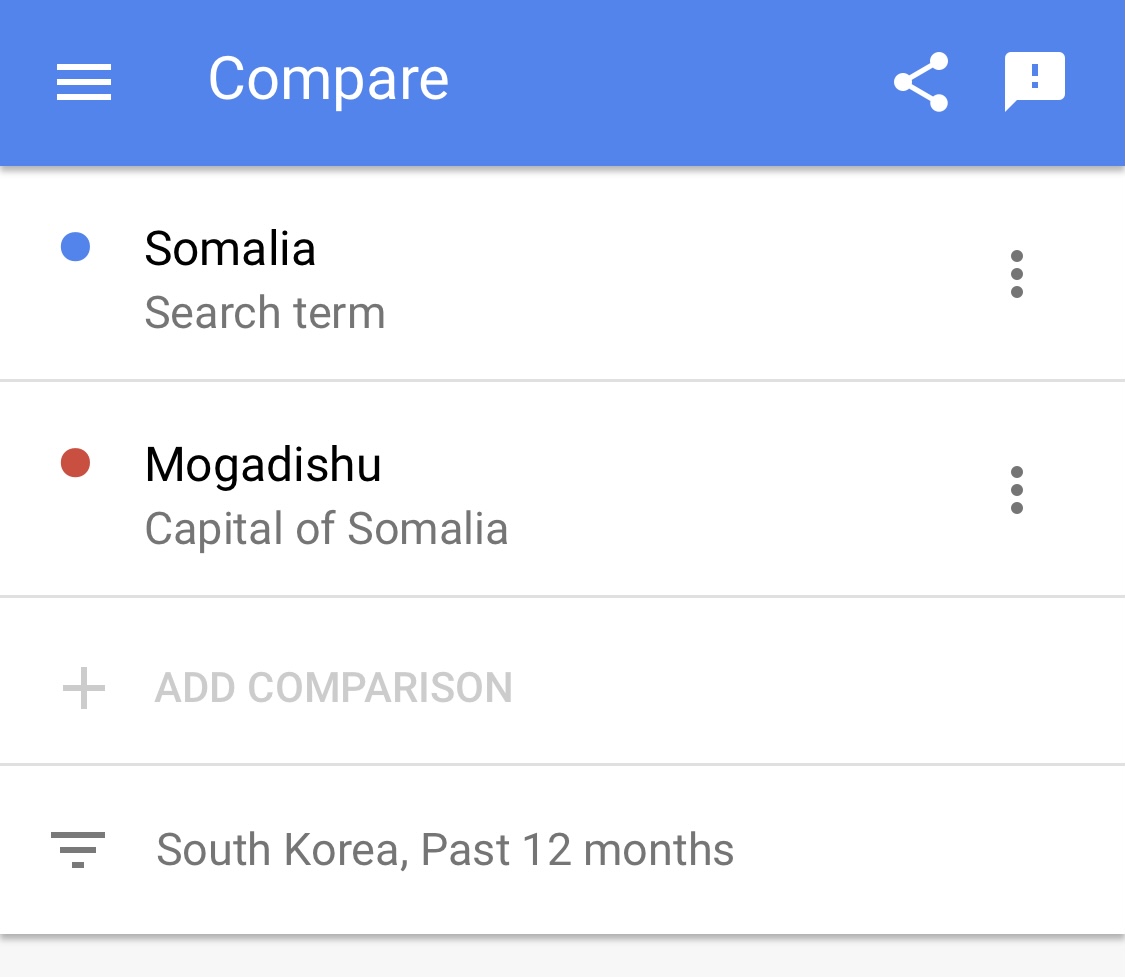1125x977 pixels.
Task: Open more options for Mogadishu
Action: 1016,490
